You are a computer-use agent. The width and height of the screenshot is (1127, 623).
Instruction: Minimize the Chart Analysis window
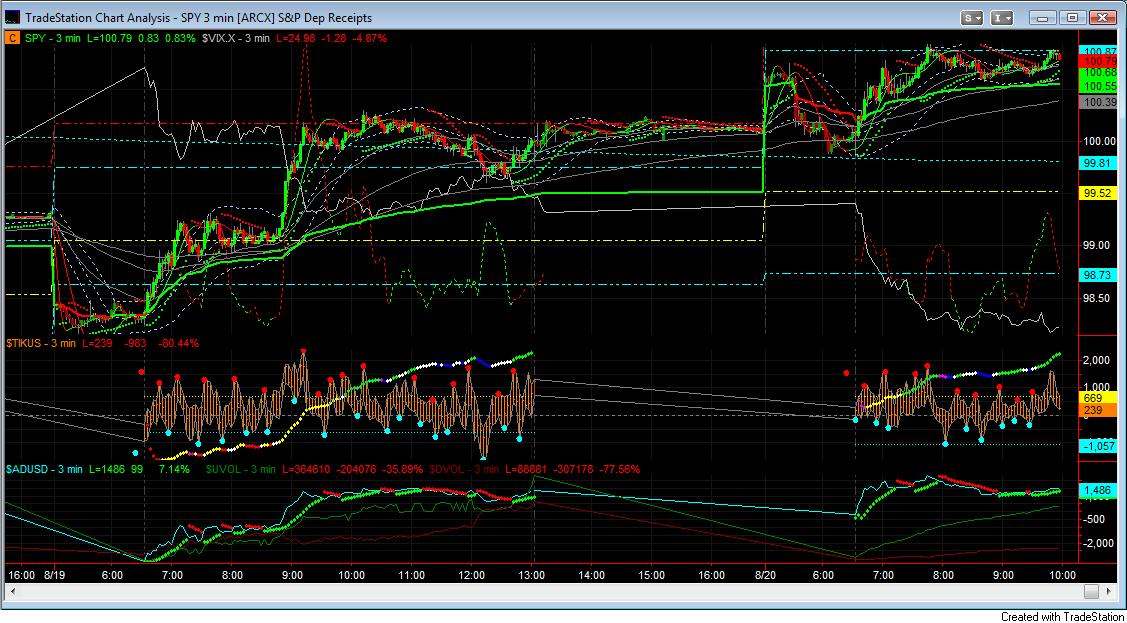tap(1044, 17)
